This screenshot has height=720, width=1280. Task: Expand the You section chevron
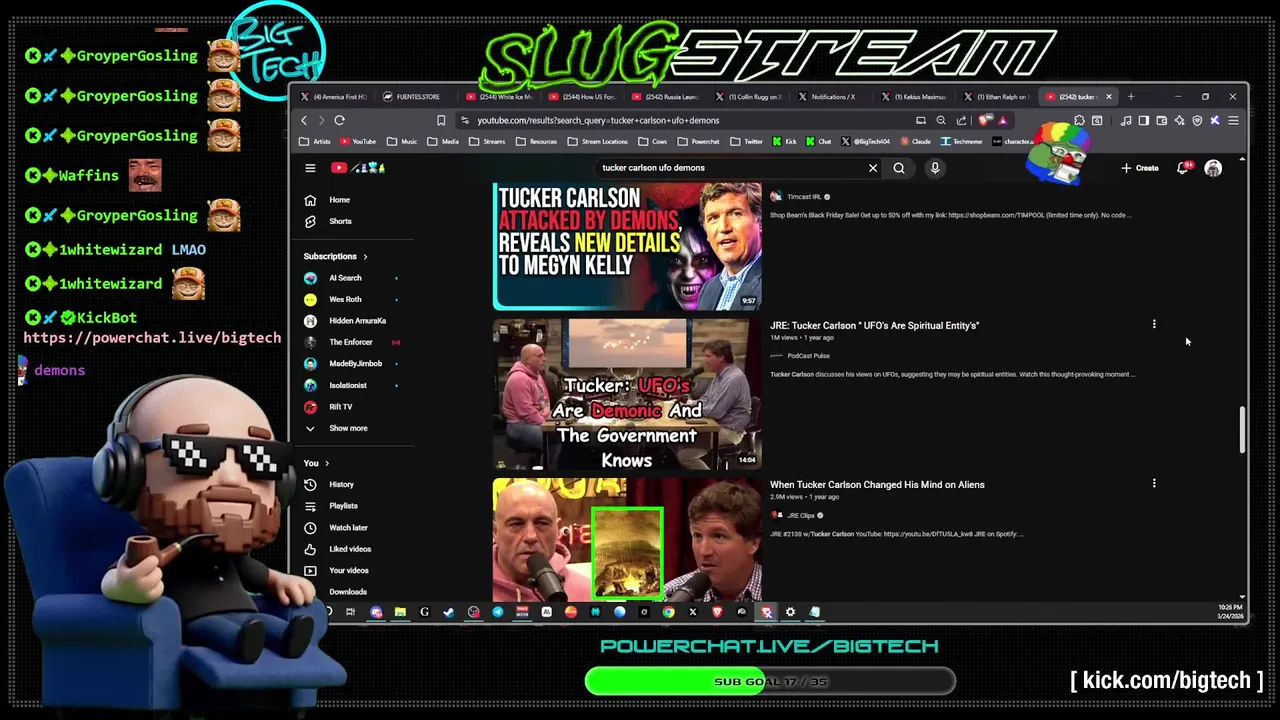326,463
